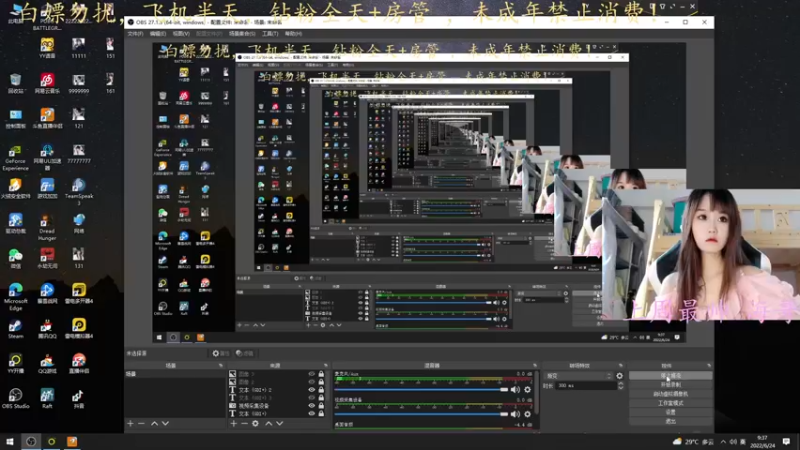Unlock the 图像 3 source lock

[321, 374]
